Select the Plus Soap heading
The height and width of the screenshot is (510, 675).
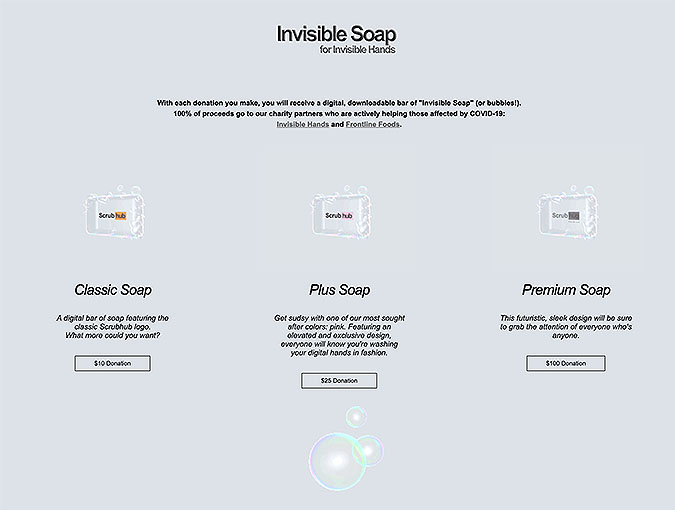pyautogui.click(x=339, y=290)
